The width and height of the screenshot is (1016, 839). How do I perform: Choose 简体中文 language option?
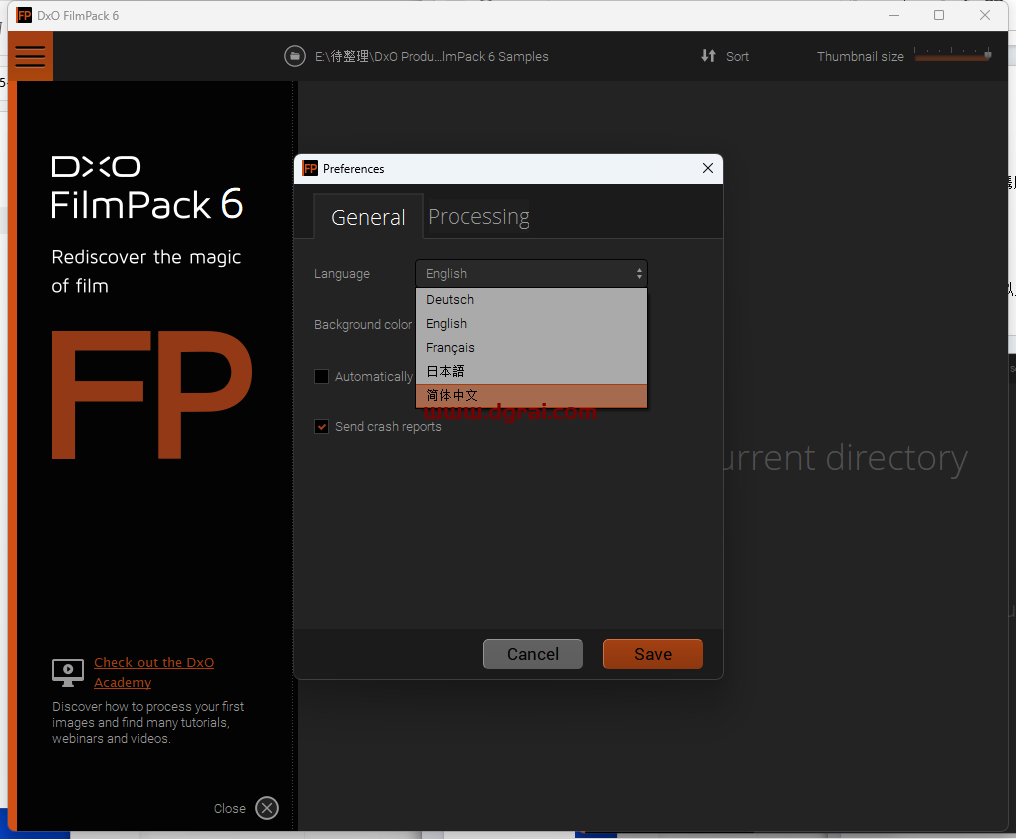pos(531,395)
